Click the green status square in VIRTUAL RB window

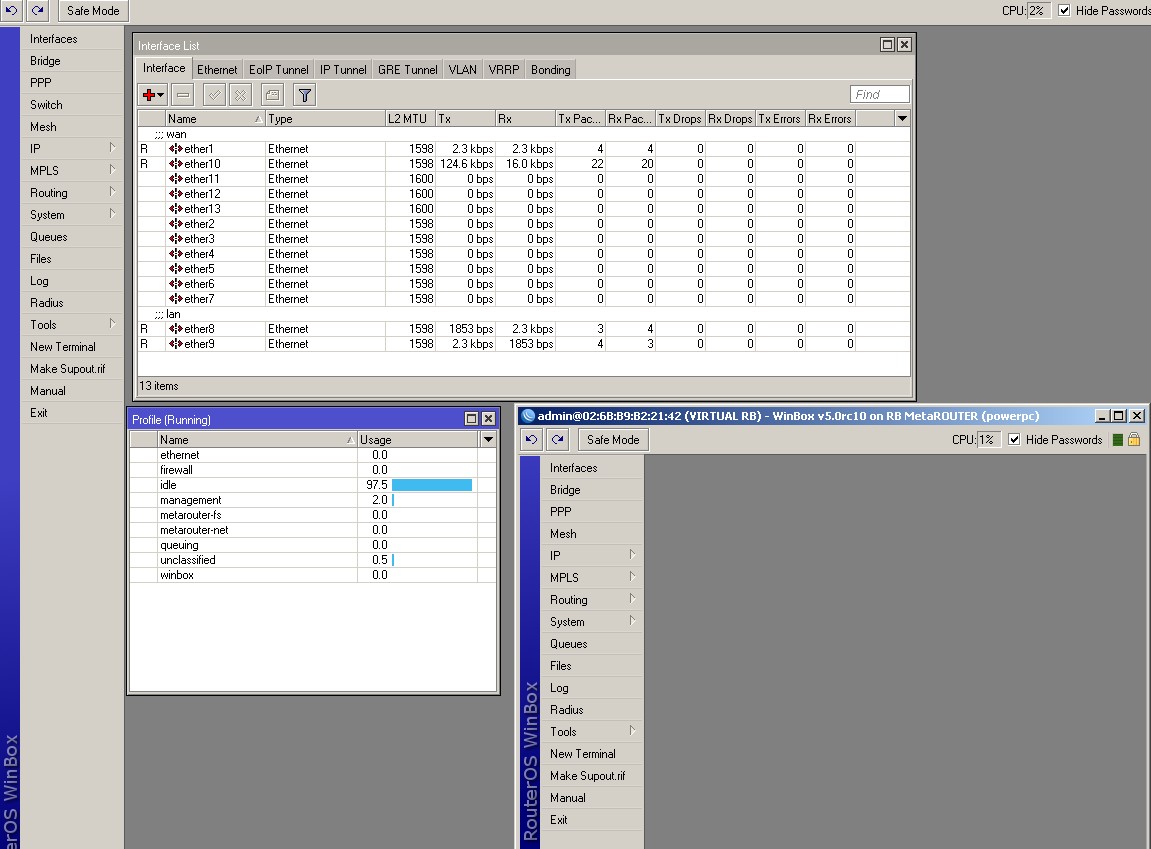click(1118, 440)
